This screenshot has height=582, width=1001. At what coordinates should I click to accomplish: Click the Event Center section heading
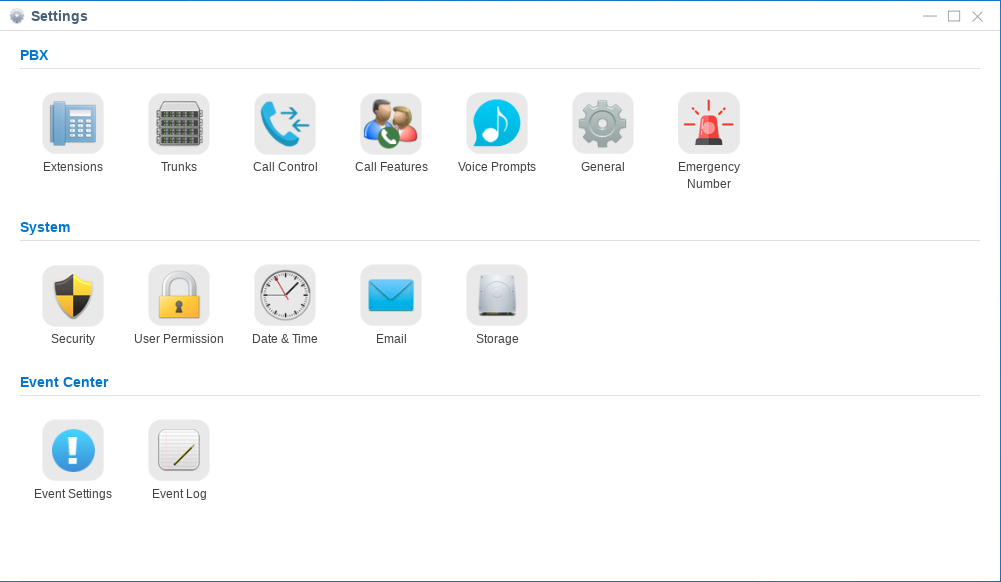pos(64,382)
